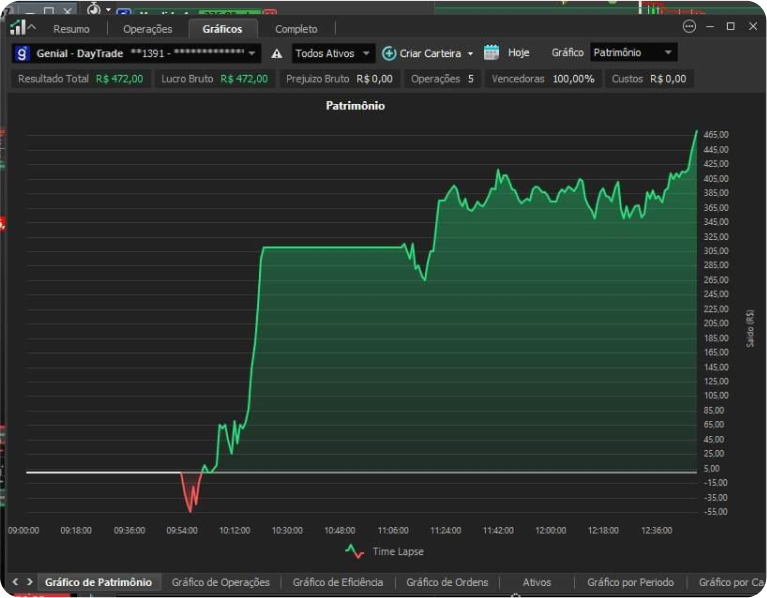The width and height of the screenshot is (767, 598).
Task: Switch to the Resumo tab
Action: (71, 29)
